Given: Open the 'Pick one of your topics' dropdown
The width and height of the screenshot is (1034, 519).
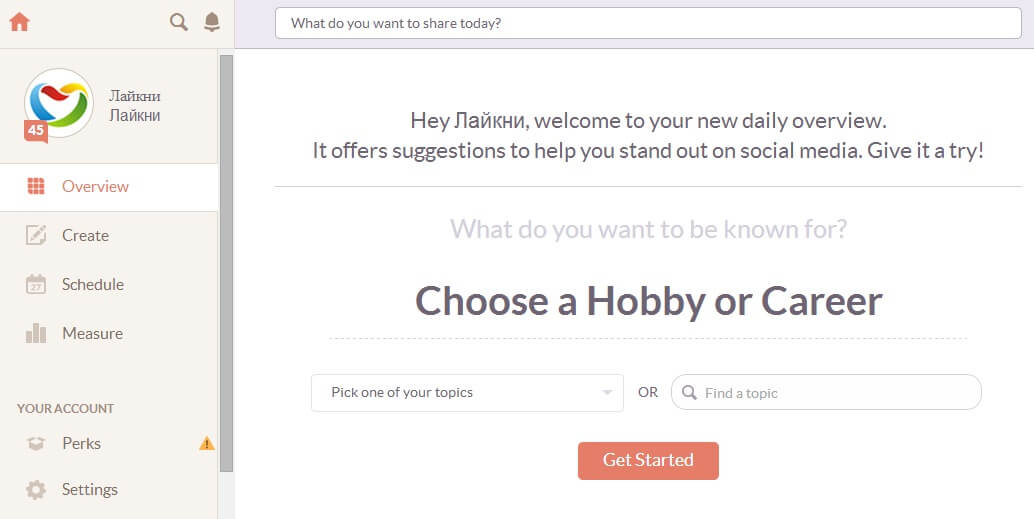Looking at the screenshot, I should tap(467, 392).
